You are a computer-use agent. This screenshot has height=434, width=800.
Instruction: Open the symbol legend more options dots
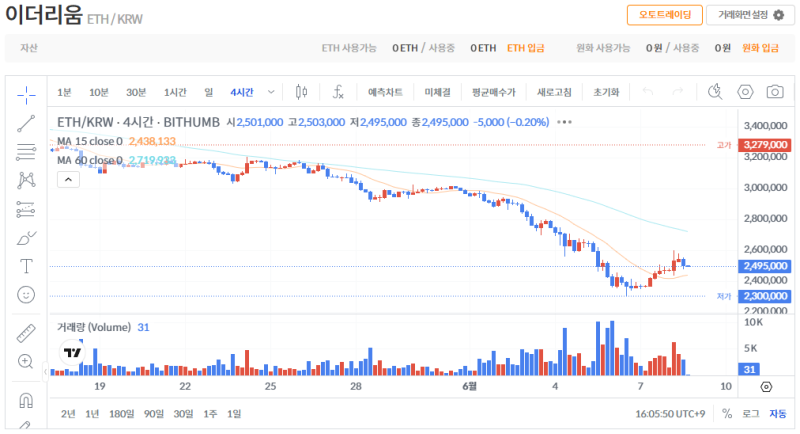tap(564, 122)
